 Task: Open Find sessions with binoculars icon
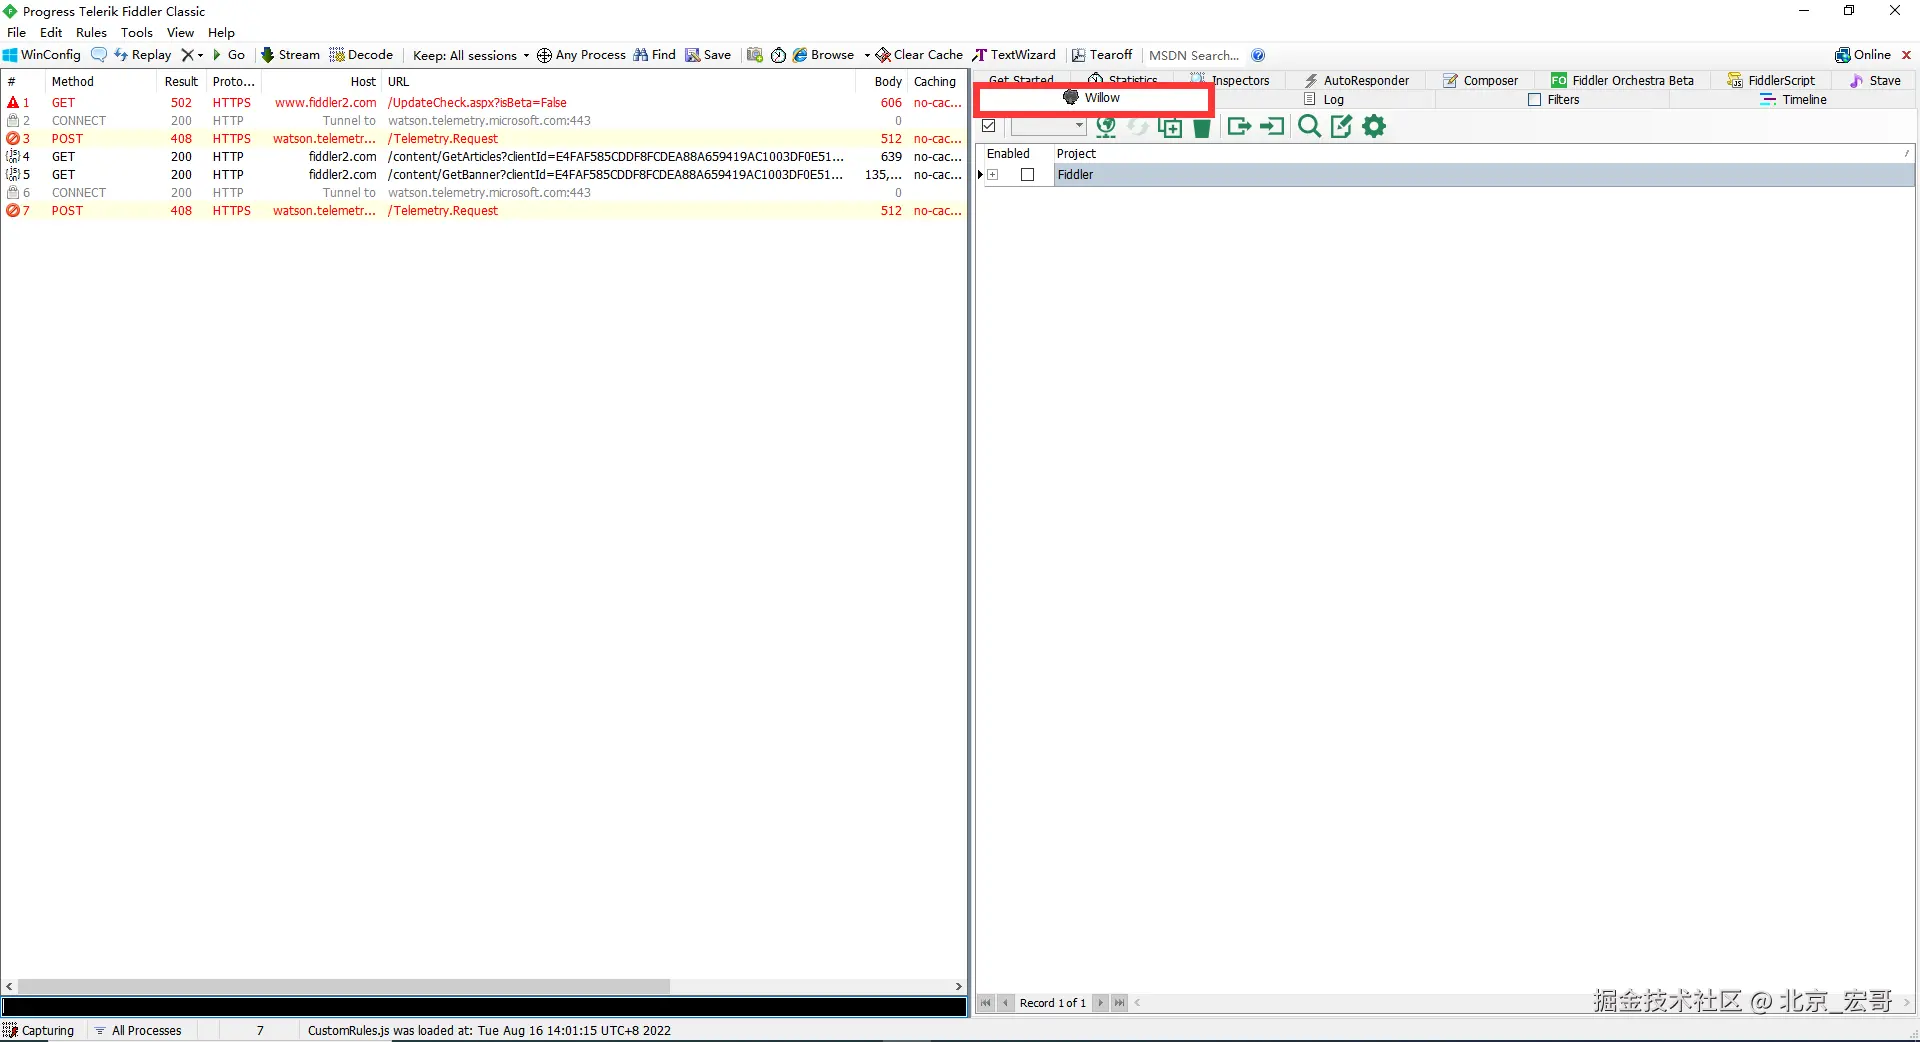pyautogui.click(x=654, y=55)
